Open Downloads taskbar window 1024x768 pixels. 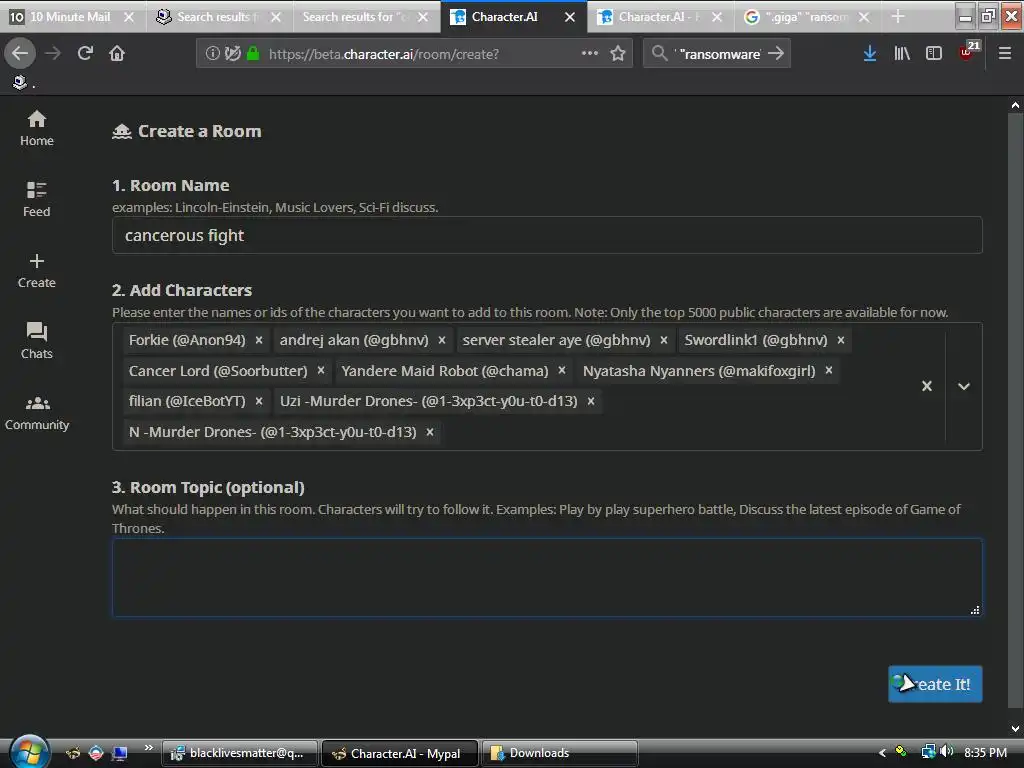point(559,754)
